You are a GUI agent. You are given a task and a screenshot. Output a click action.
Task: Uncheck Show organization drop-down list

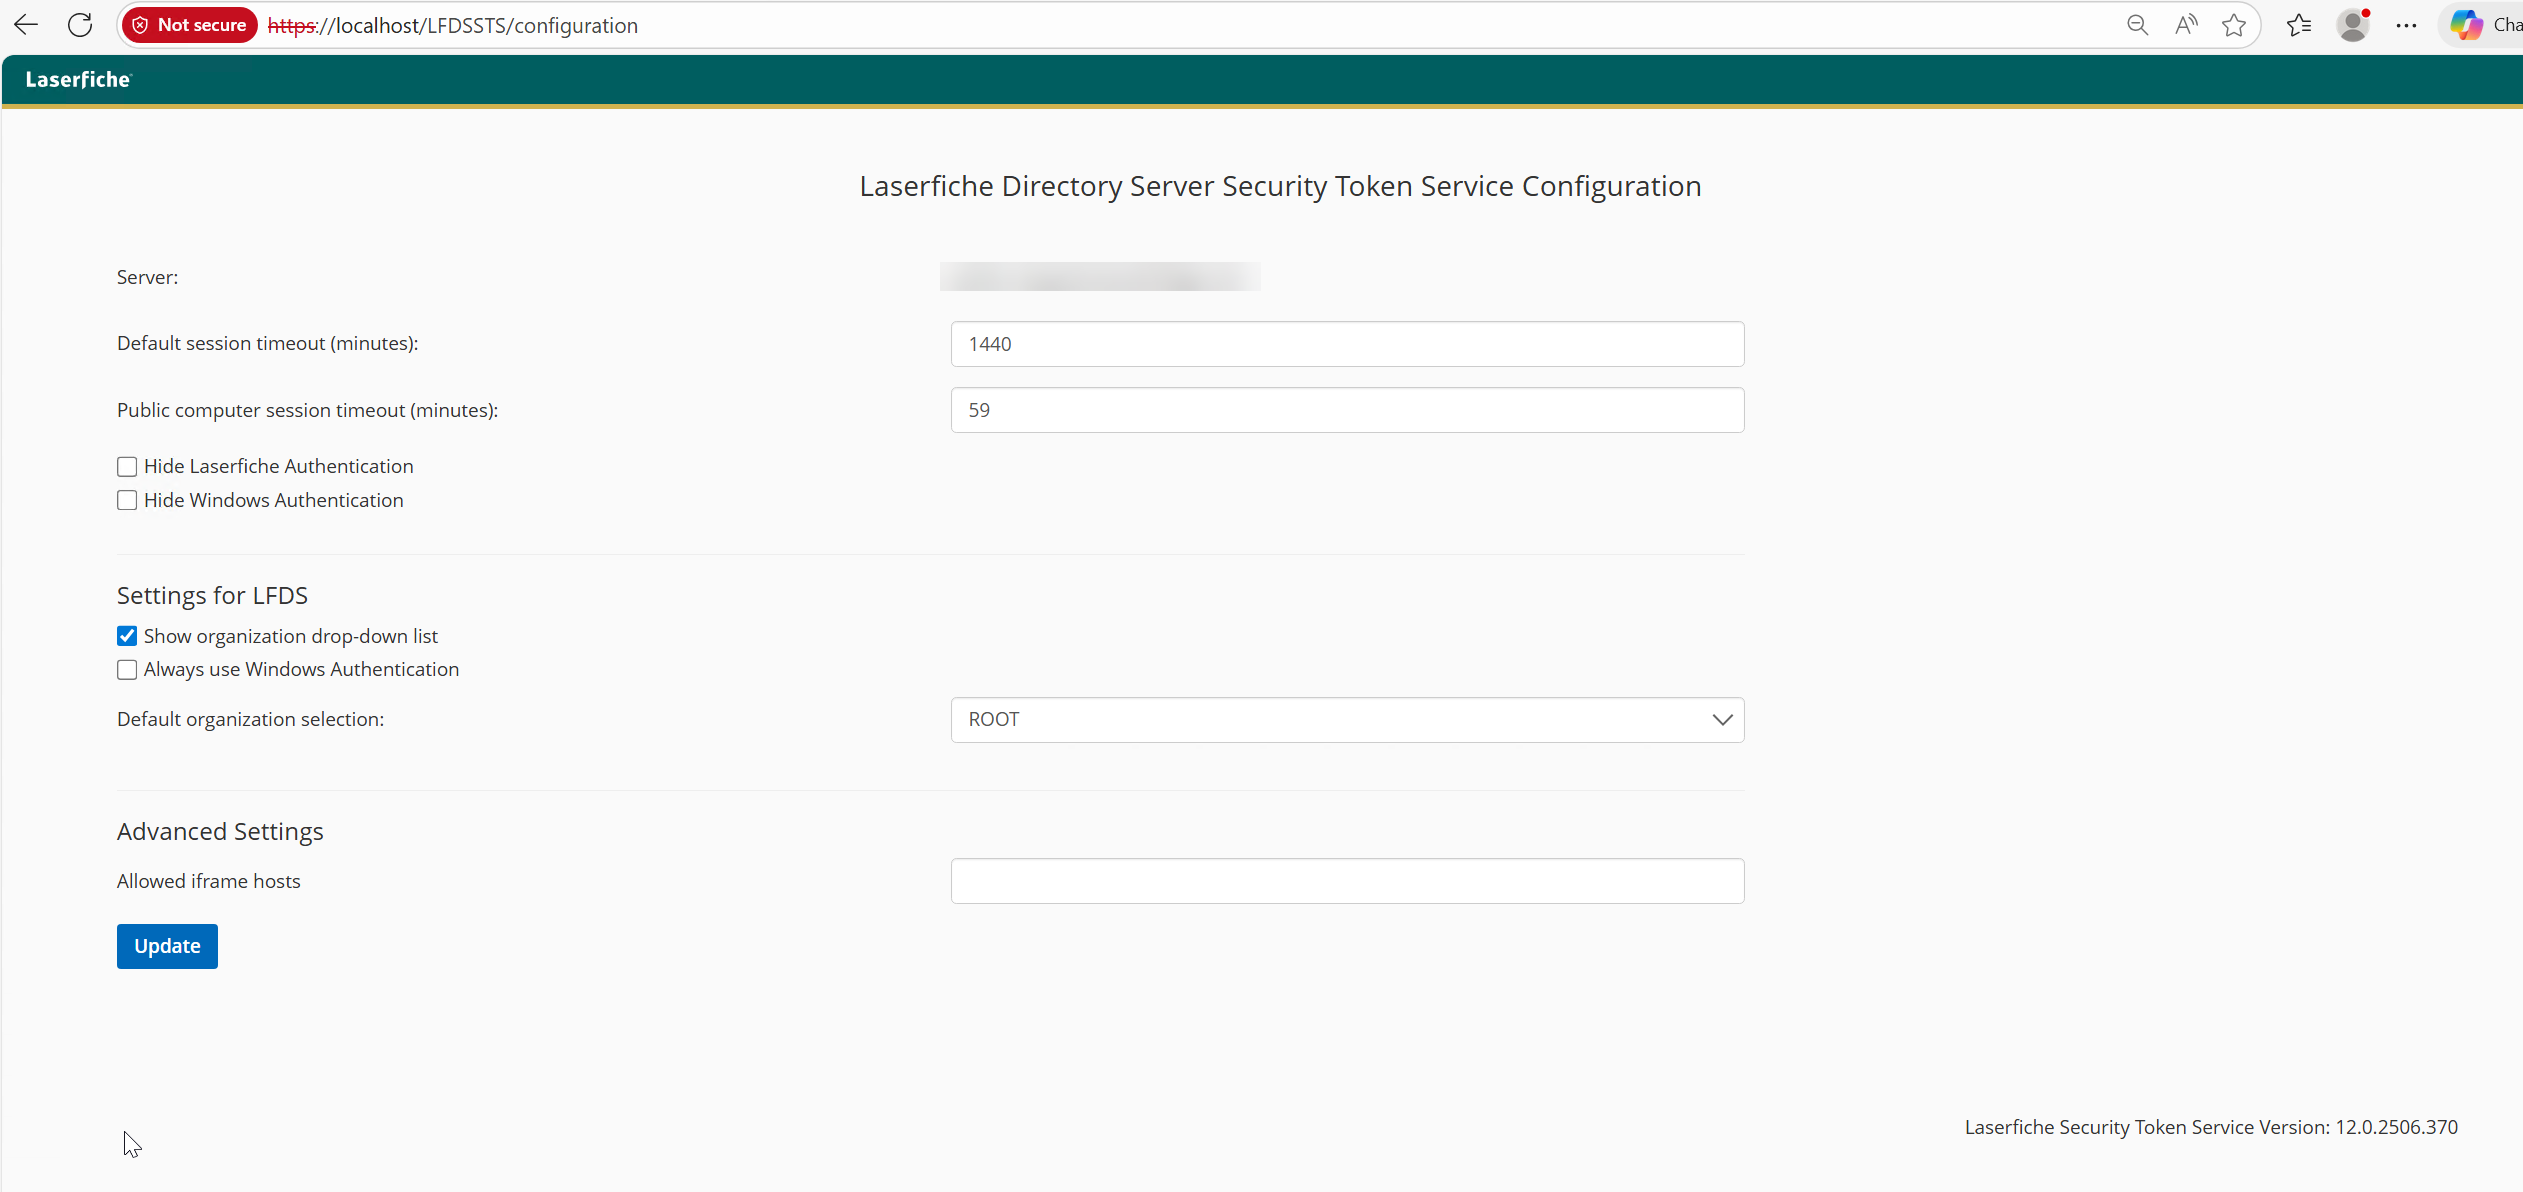click(127, 636)
